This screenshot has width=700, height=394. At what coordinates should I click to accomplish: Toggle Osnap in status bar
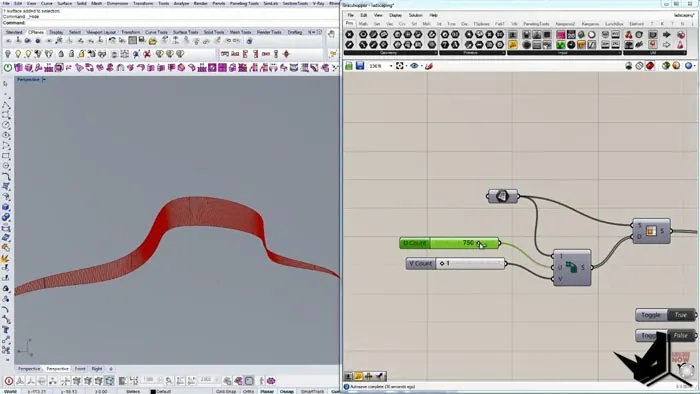tap(287, 391)
